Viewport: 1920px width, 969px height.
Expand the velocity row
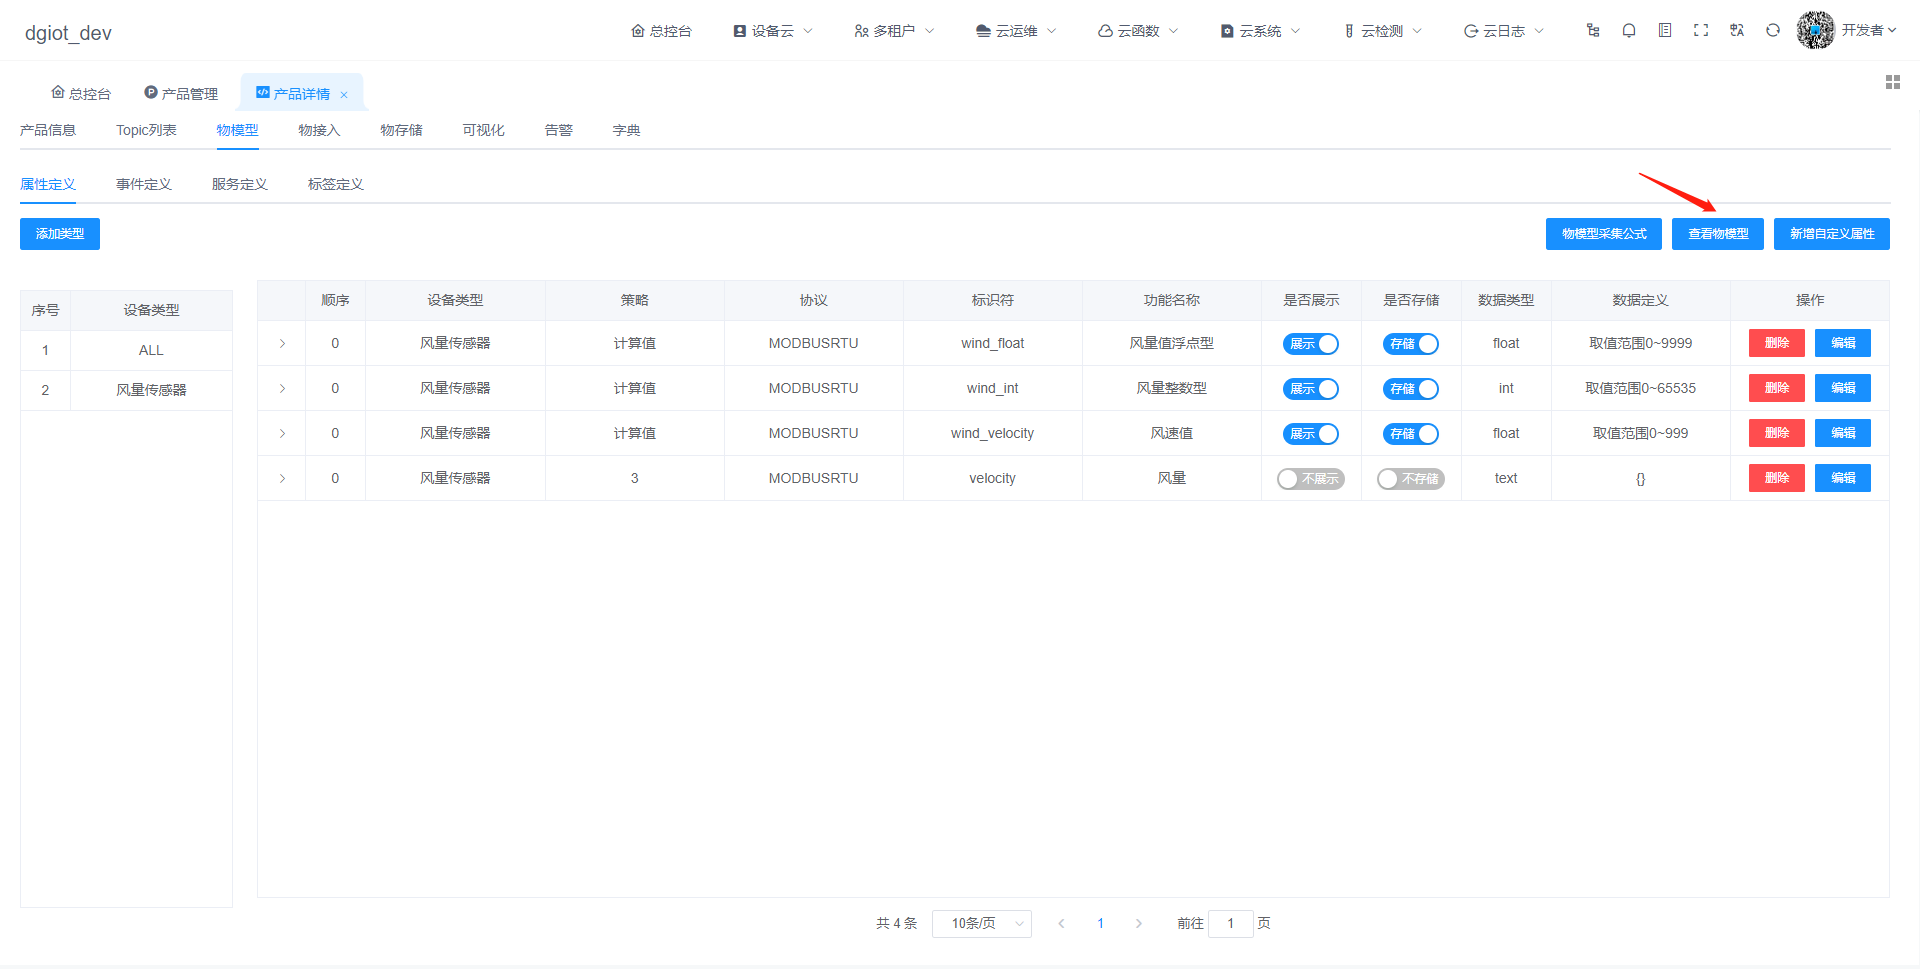(x=282, y=478)
